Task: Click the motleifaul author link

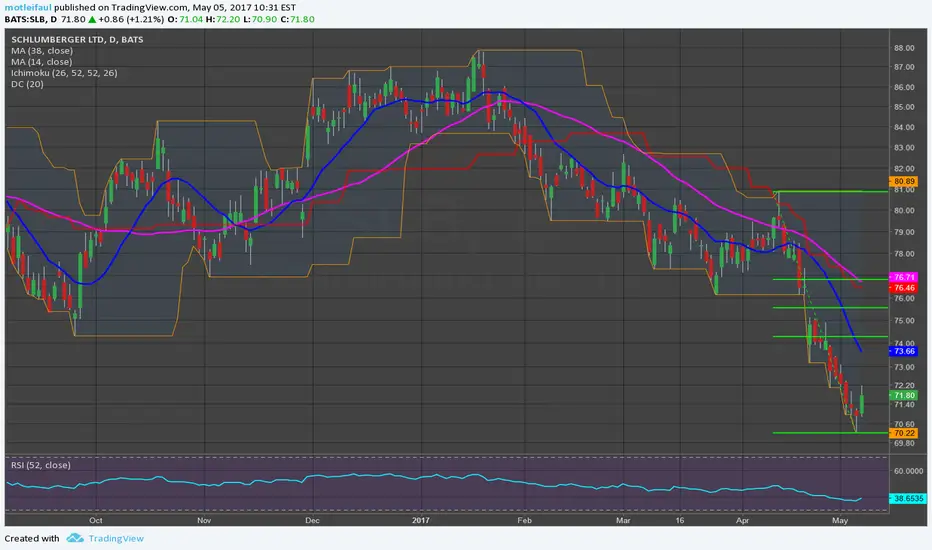Action: [x=28, y=8]
